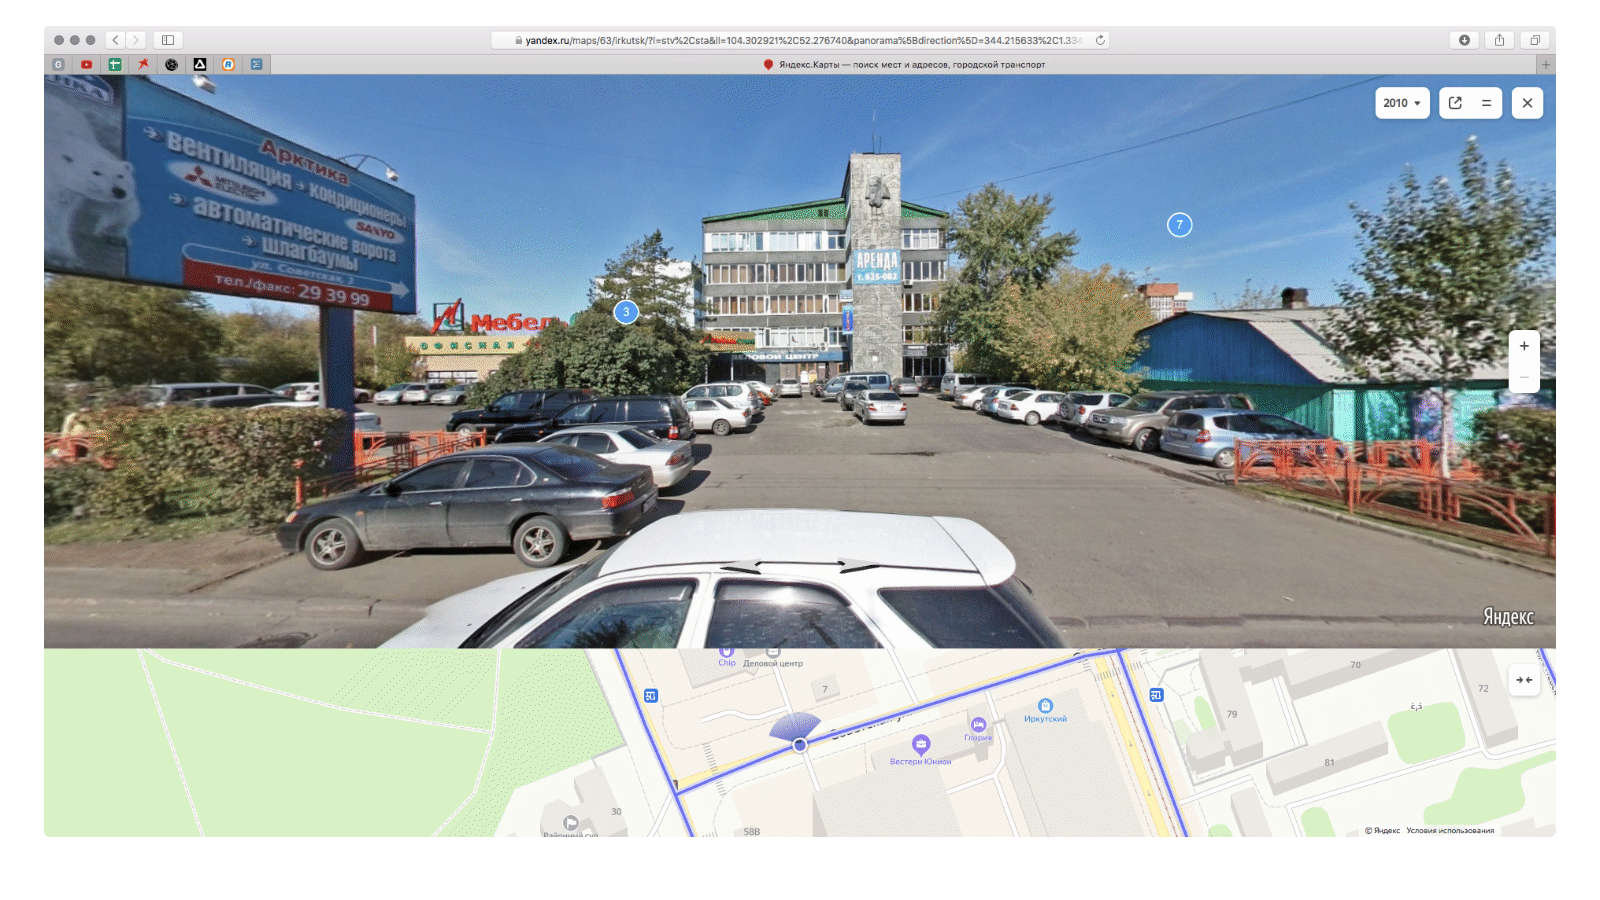This screenshot has height=900, width=1600.
Task: Show the Safari tab overview
Action: (x=1534, y=40)
